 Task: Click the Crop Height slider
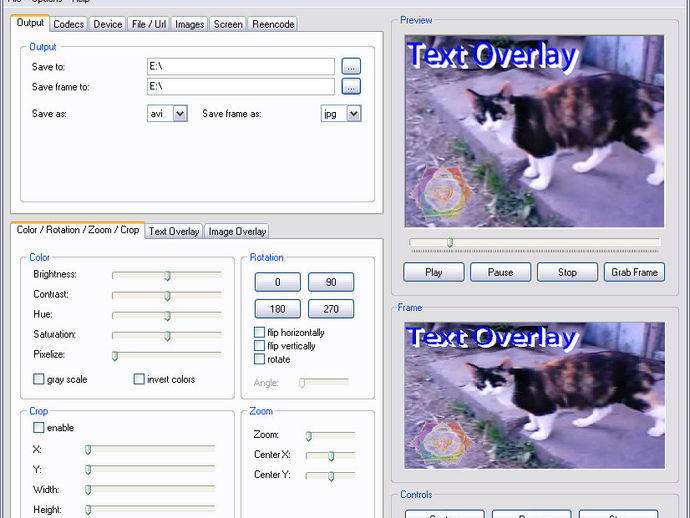tap(150, 510)
